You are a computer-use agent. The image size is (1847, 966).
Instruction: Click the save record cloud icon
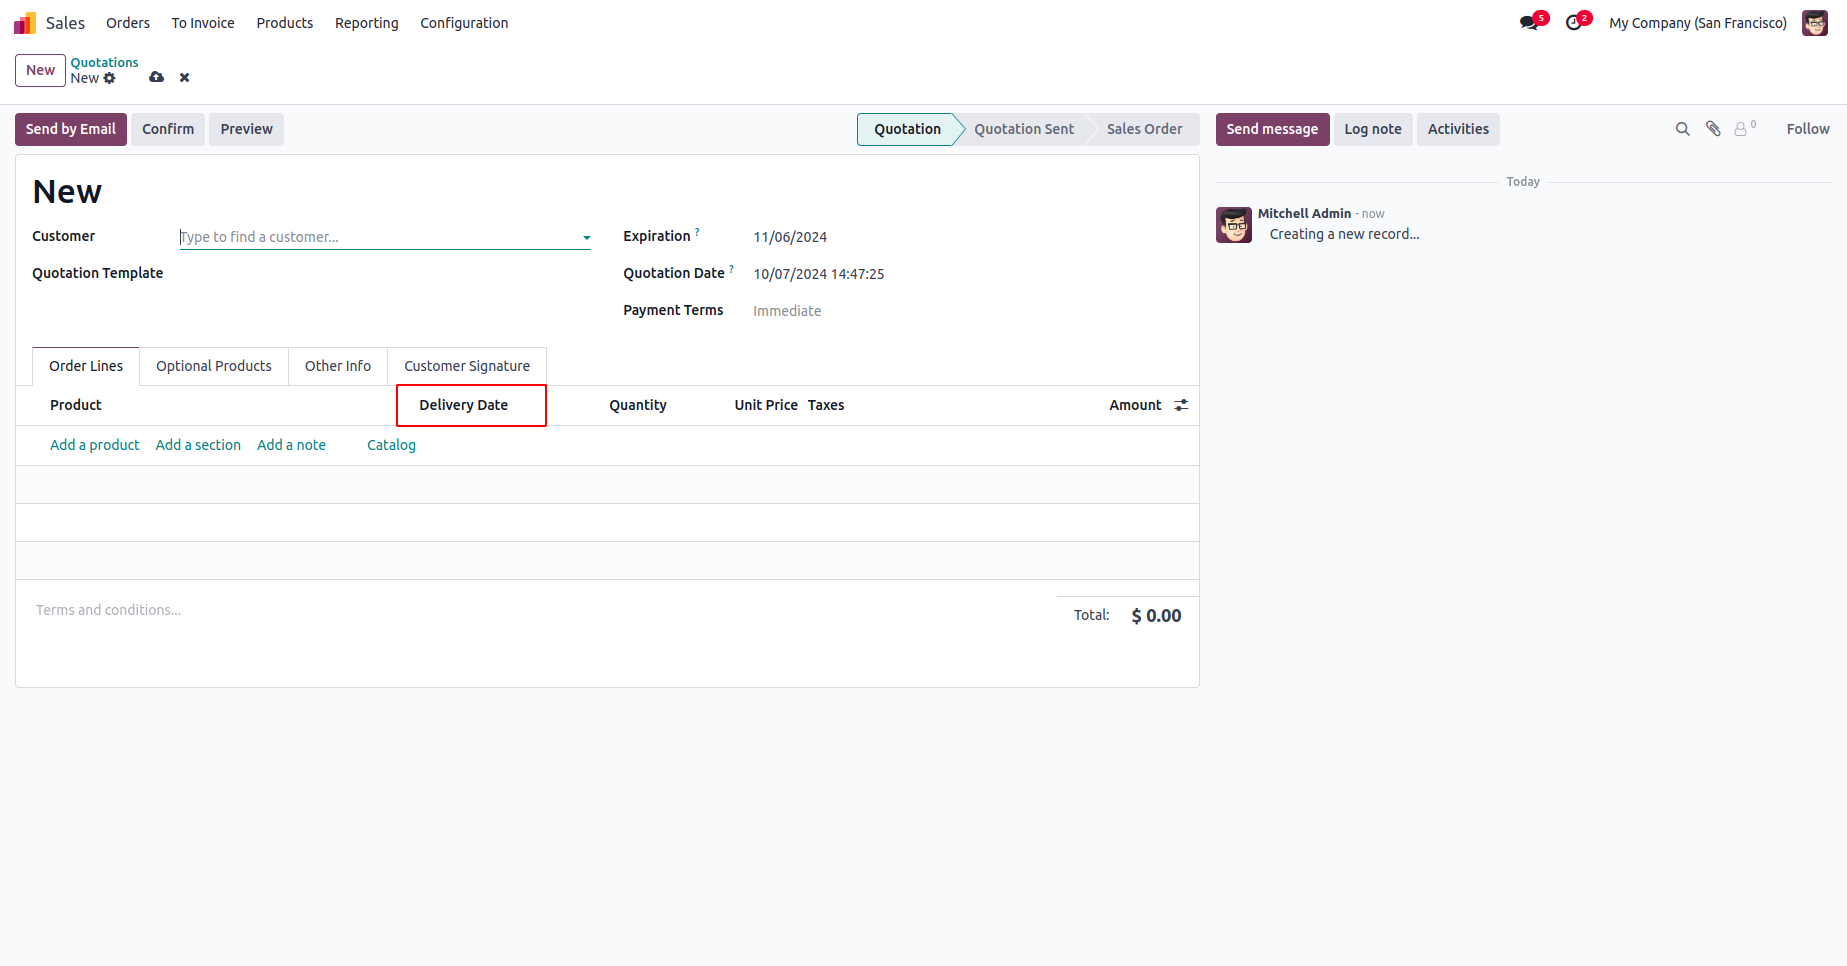[x=157, y=77]
